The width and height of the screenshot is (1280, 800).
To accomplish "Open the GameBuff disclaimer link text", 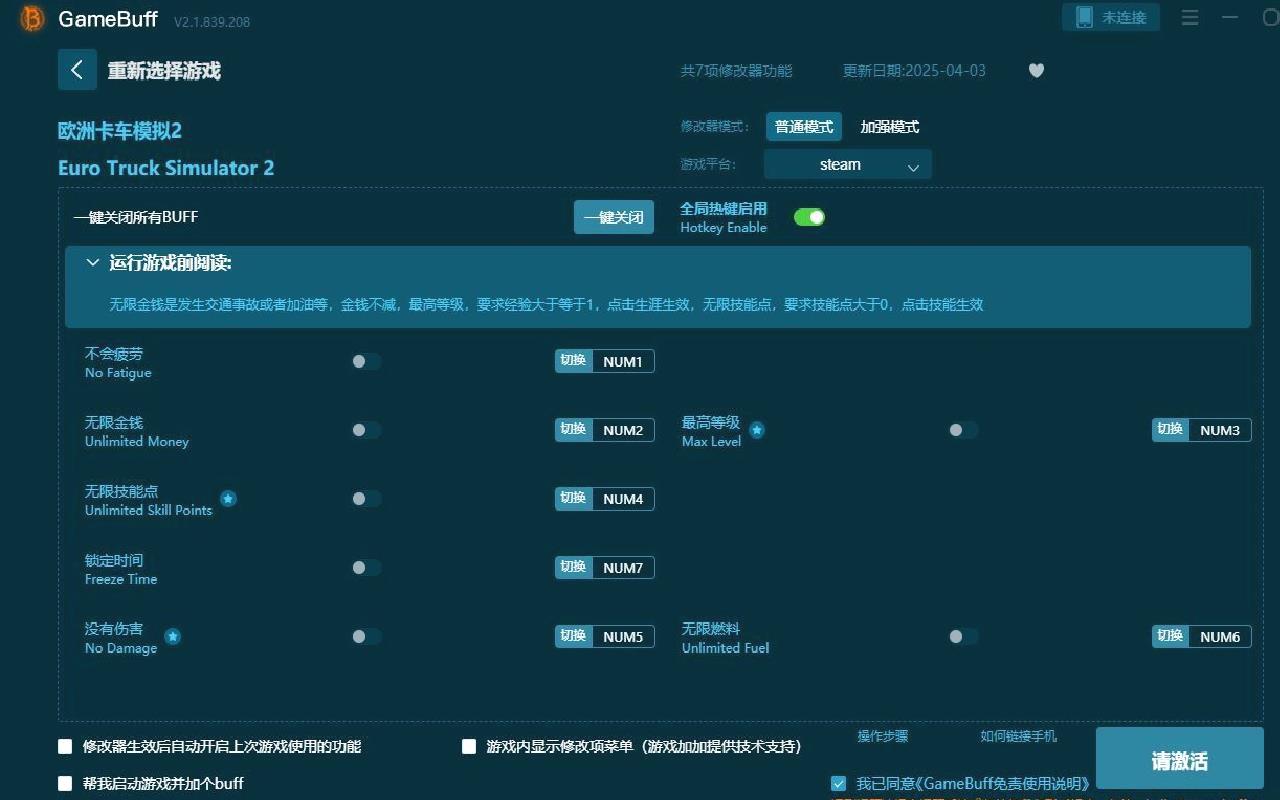I will click(972, 783).
